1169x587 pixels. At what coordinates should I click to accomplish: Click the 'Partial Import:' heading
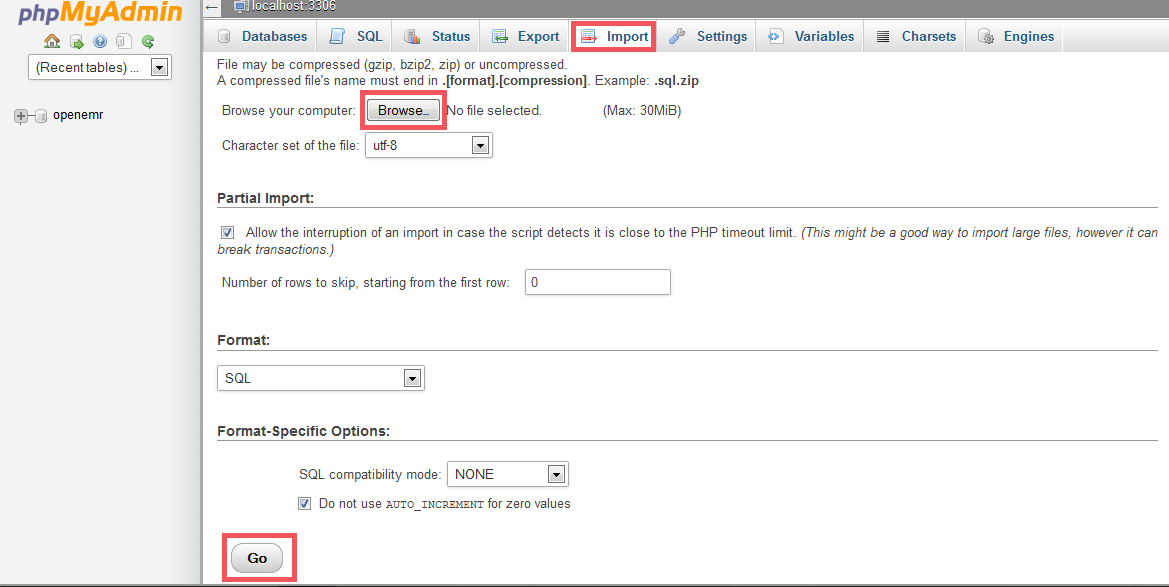pos(265,198)
